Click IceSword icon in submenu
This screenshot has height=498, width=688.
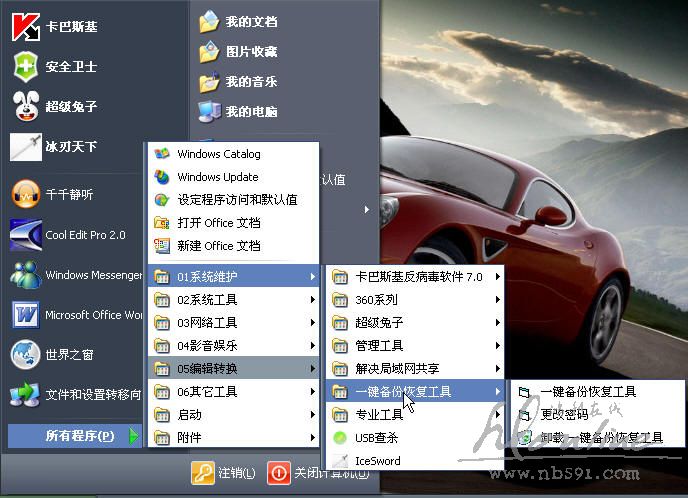pos(341,461)
